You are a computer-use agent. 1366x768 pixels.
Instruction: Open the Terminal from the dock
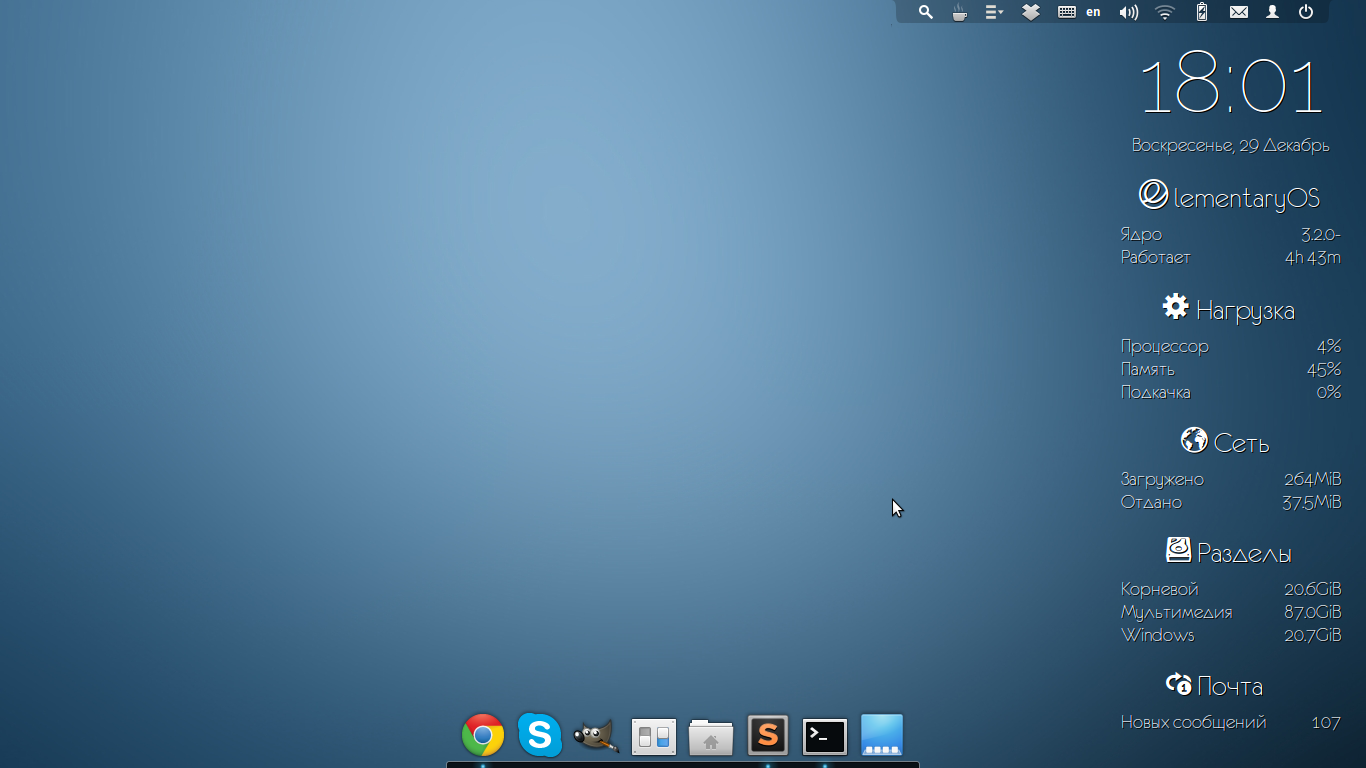[x=825, y=737]
